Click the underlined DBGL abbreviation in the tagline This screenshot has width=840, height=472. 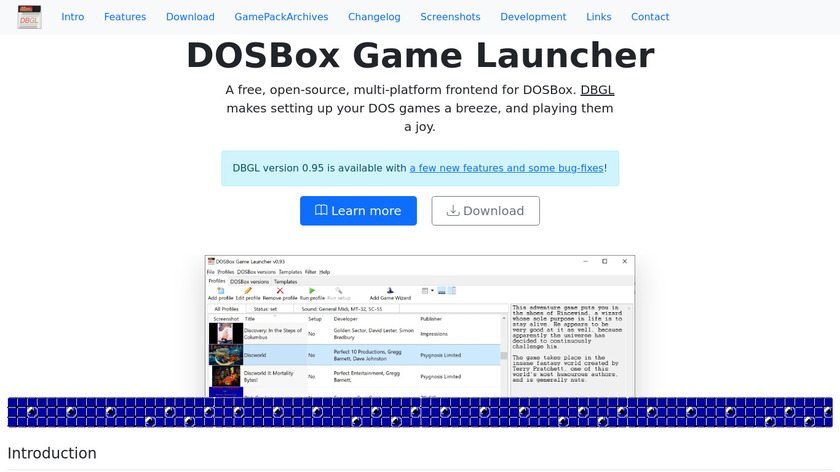tap(597, 89)
